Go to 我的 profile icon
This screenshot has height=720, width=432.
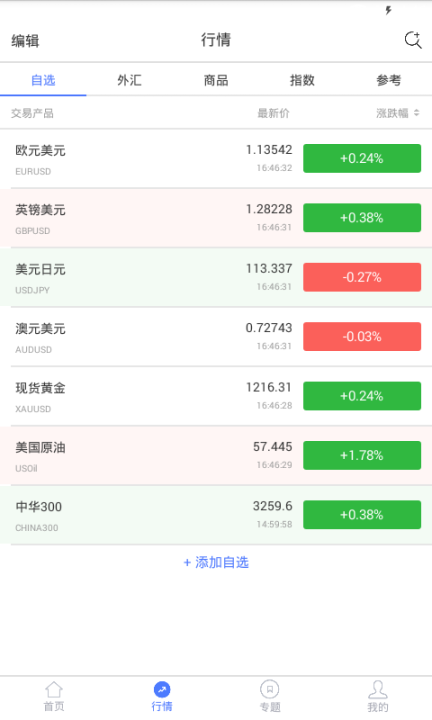tap(378, 689)
